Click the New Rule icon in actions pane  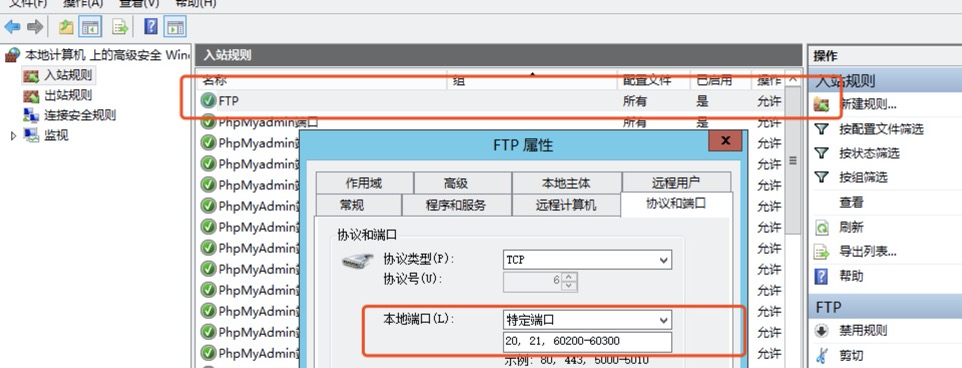pos(822,104)
